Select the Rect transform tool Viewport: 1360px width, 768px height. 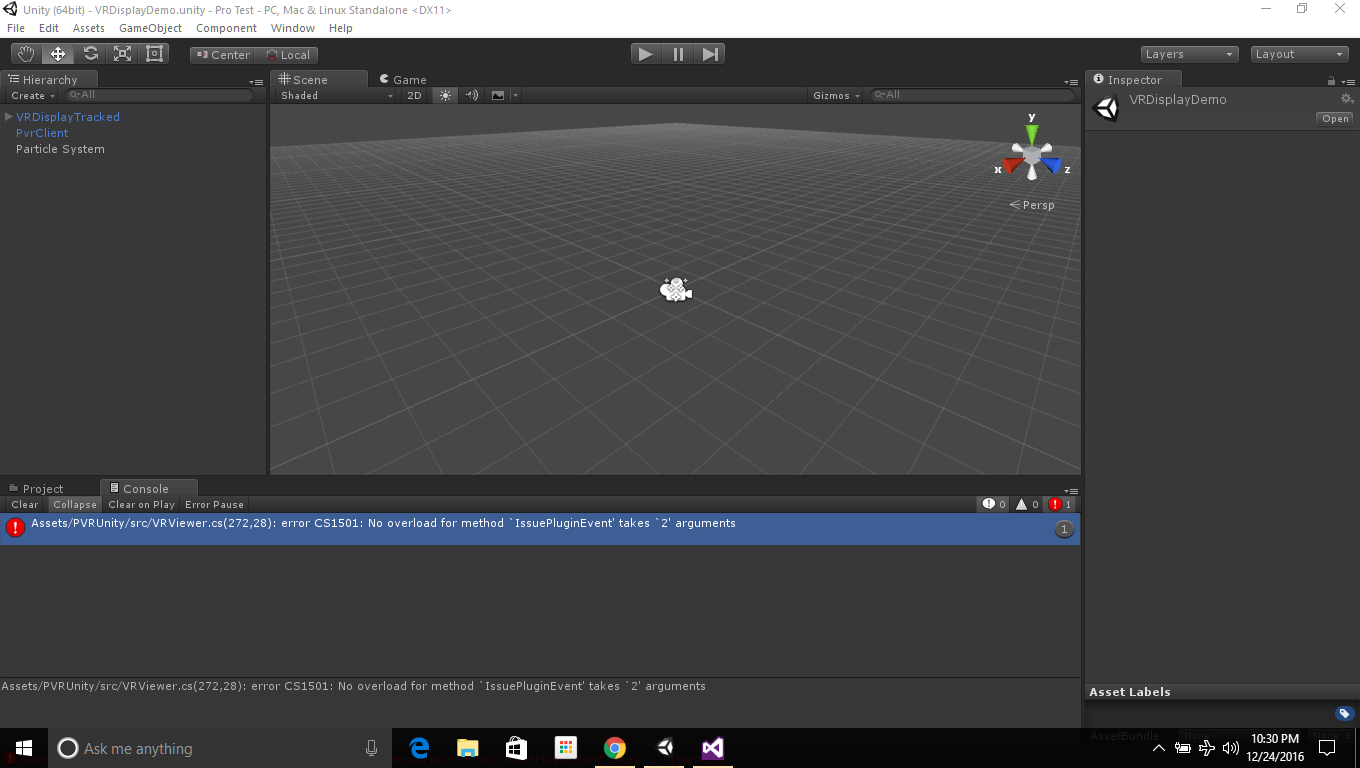tap(155, 54)
